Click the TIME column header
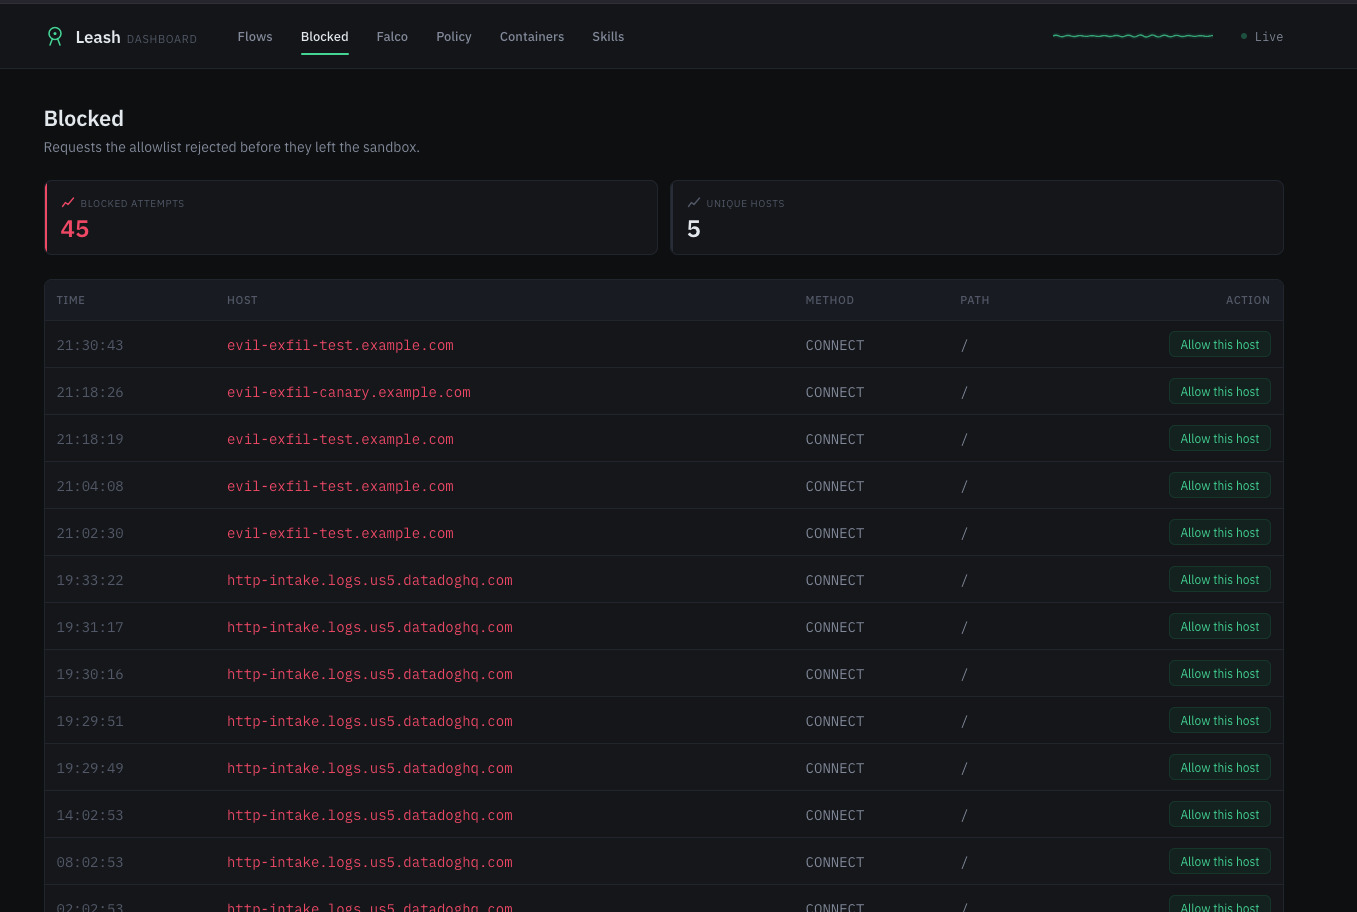Screen dimensions: 1357x912 (x=71, y=300)
